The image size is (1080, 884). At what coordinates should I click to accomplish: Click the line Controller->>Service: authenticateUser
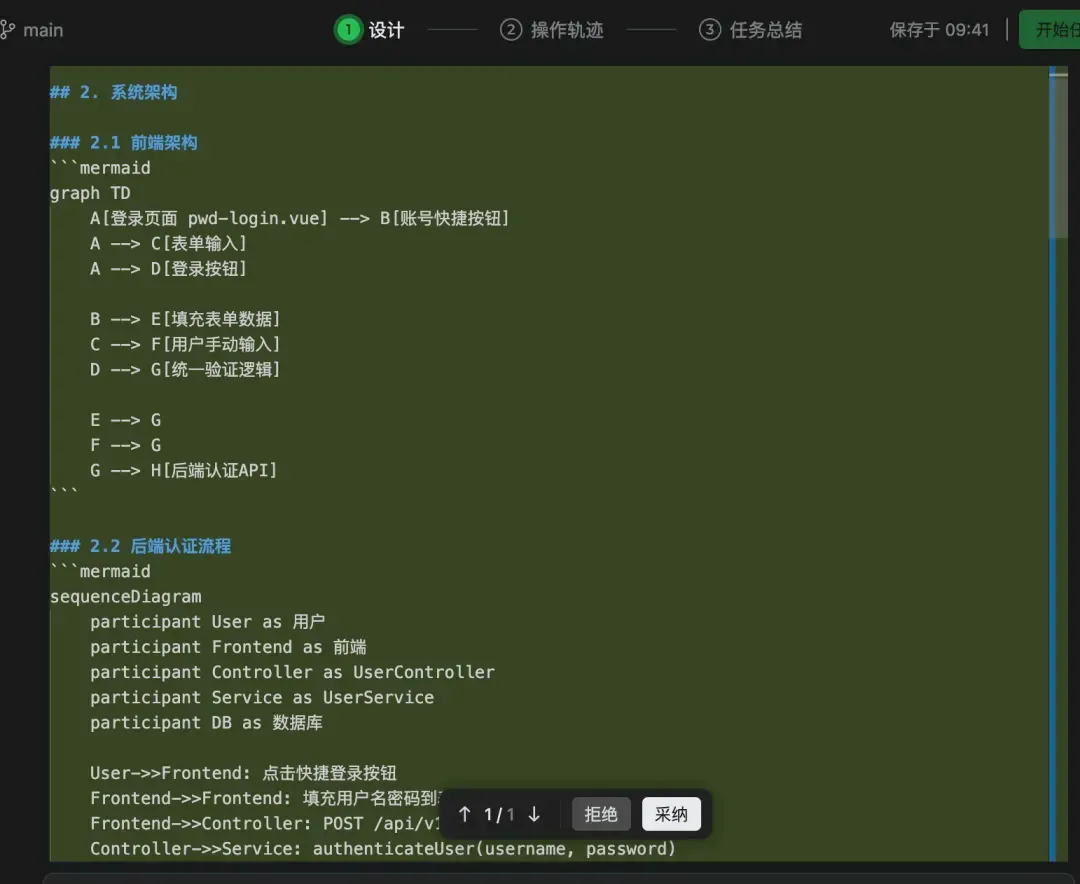(383, 849)
